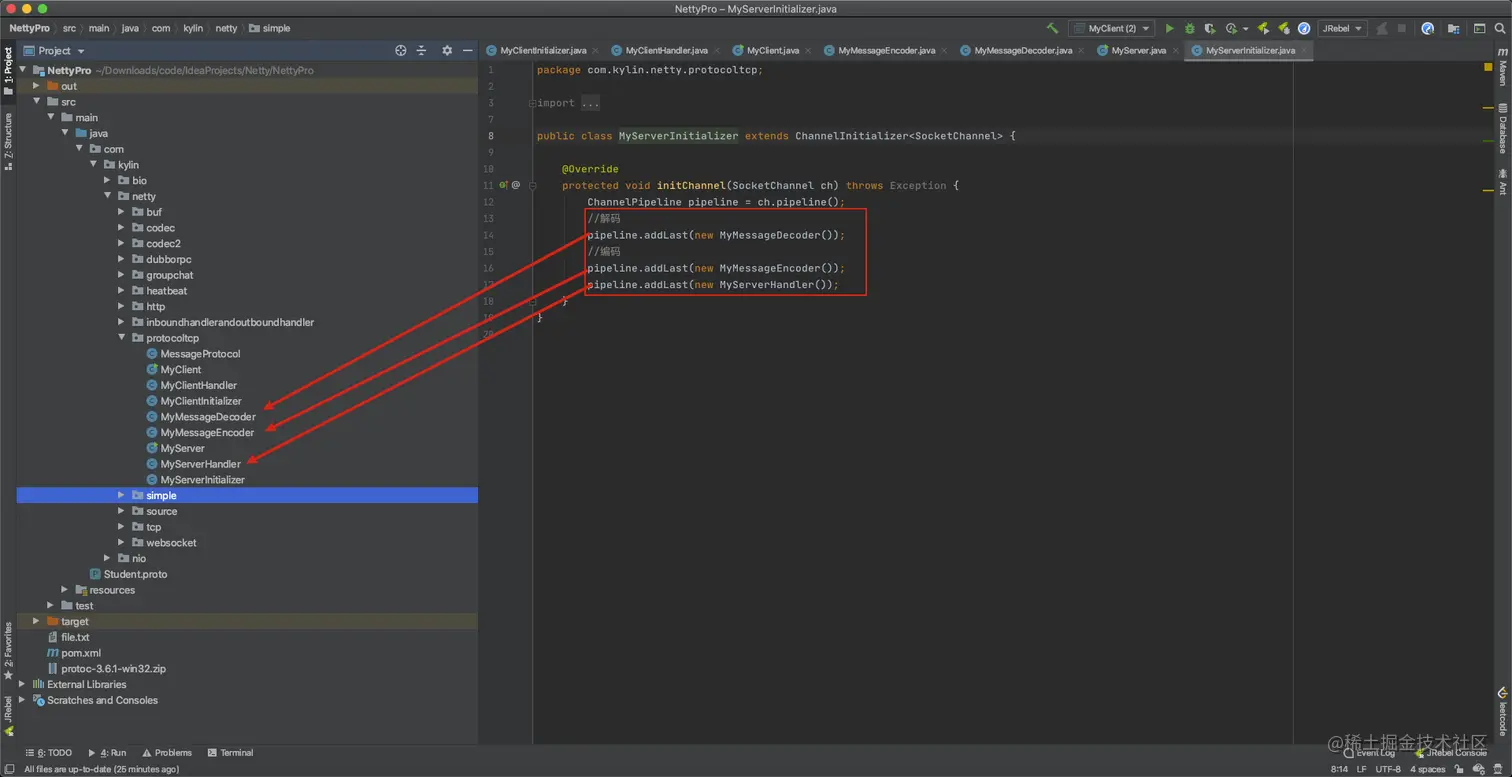Click the locate current file crosshair icon
The image size is (1512, 777).
(x=401, y=50)
